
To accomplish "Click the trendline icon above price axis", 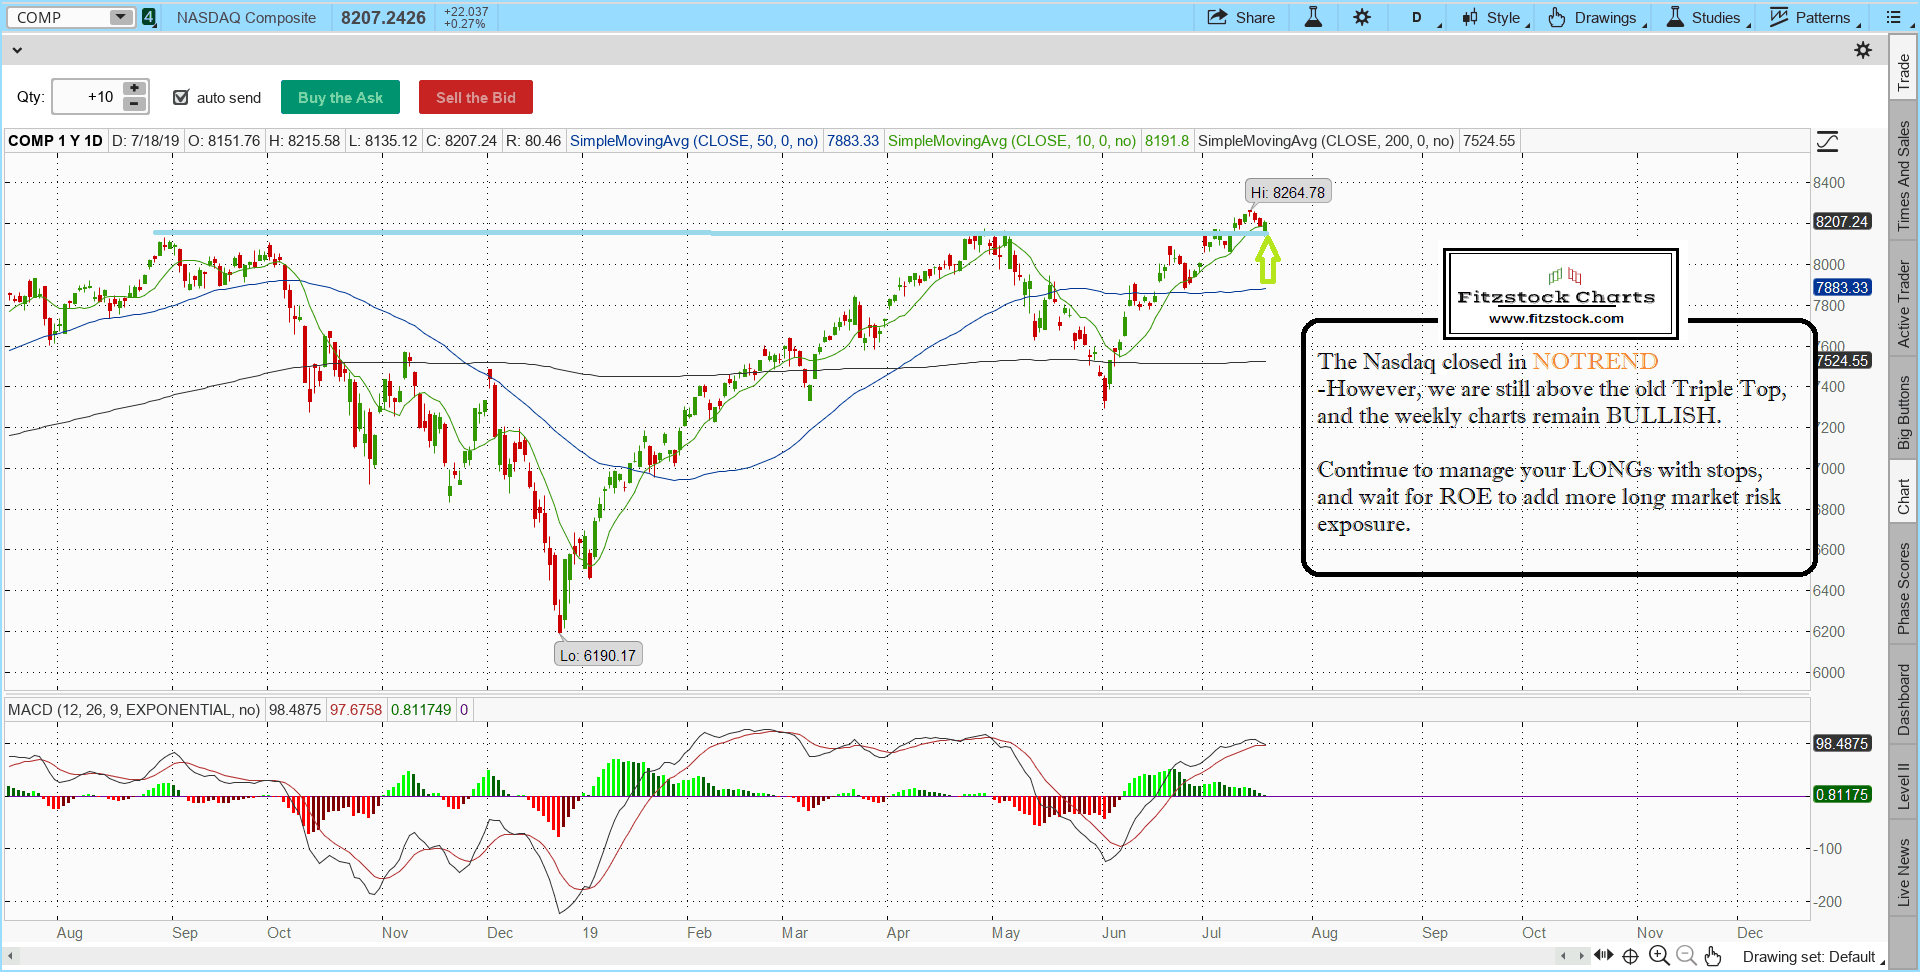I will 1827,142.
